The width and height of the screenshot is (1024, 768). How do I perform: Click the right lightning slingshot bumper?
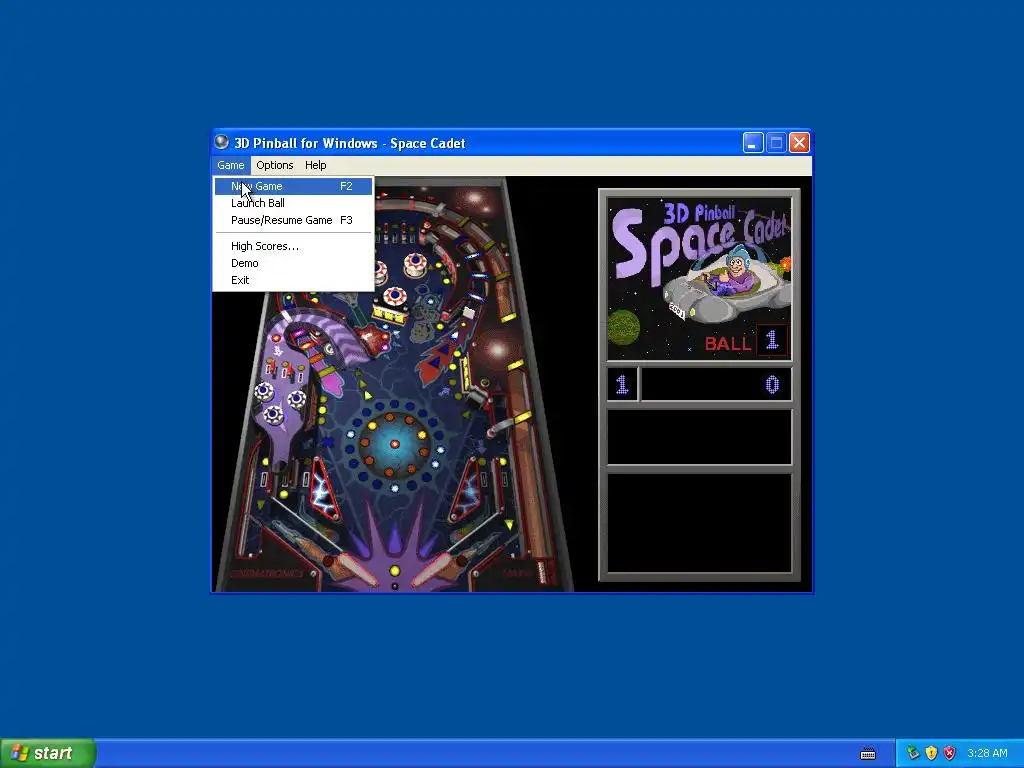(x=465, y=490)
